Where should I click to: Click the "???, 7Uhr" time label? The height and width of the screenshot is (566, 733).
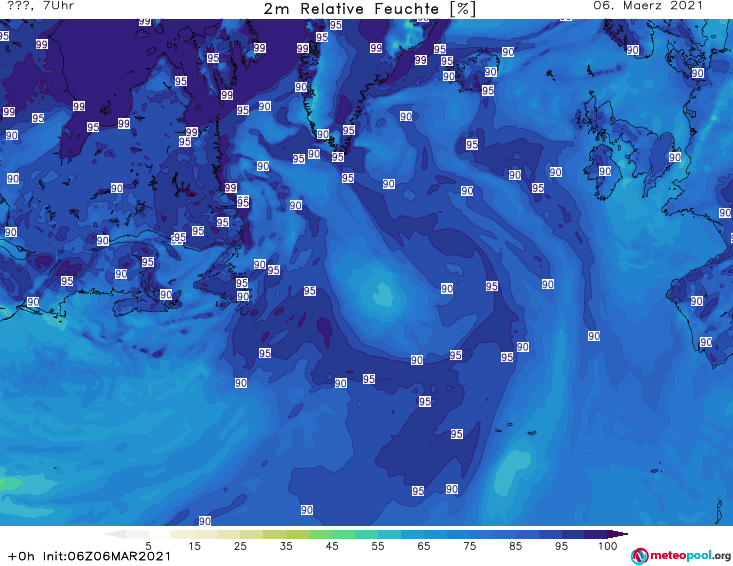[x=41, y=6]
